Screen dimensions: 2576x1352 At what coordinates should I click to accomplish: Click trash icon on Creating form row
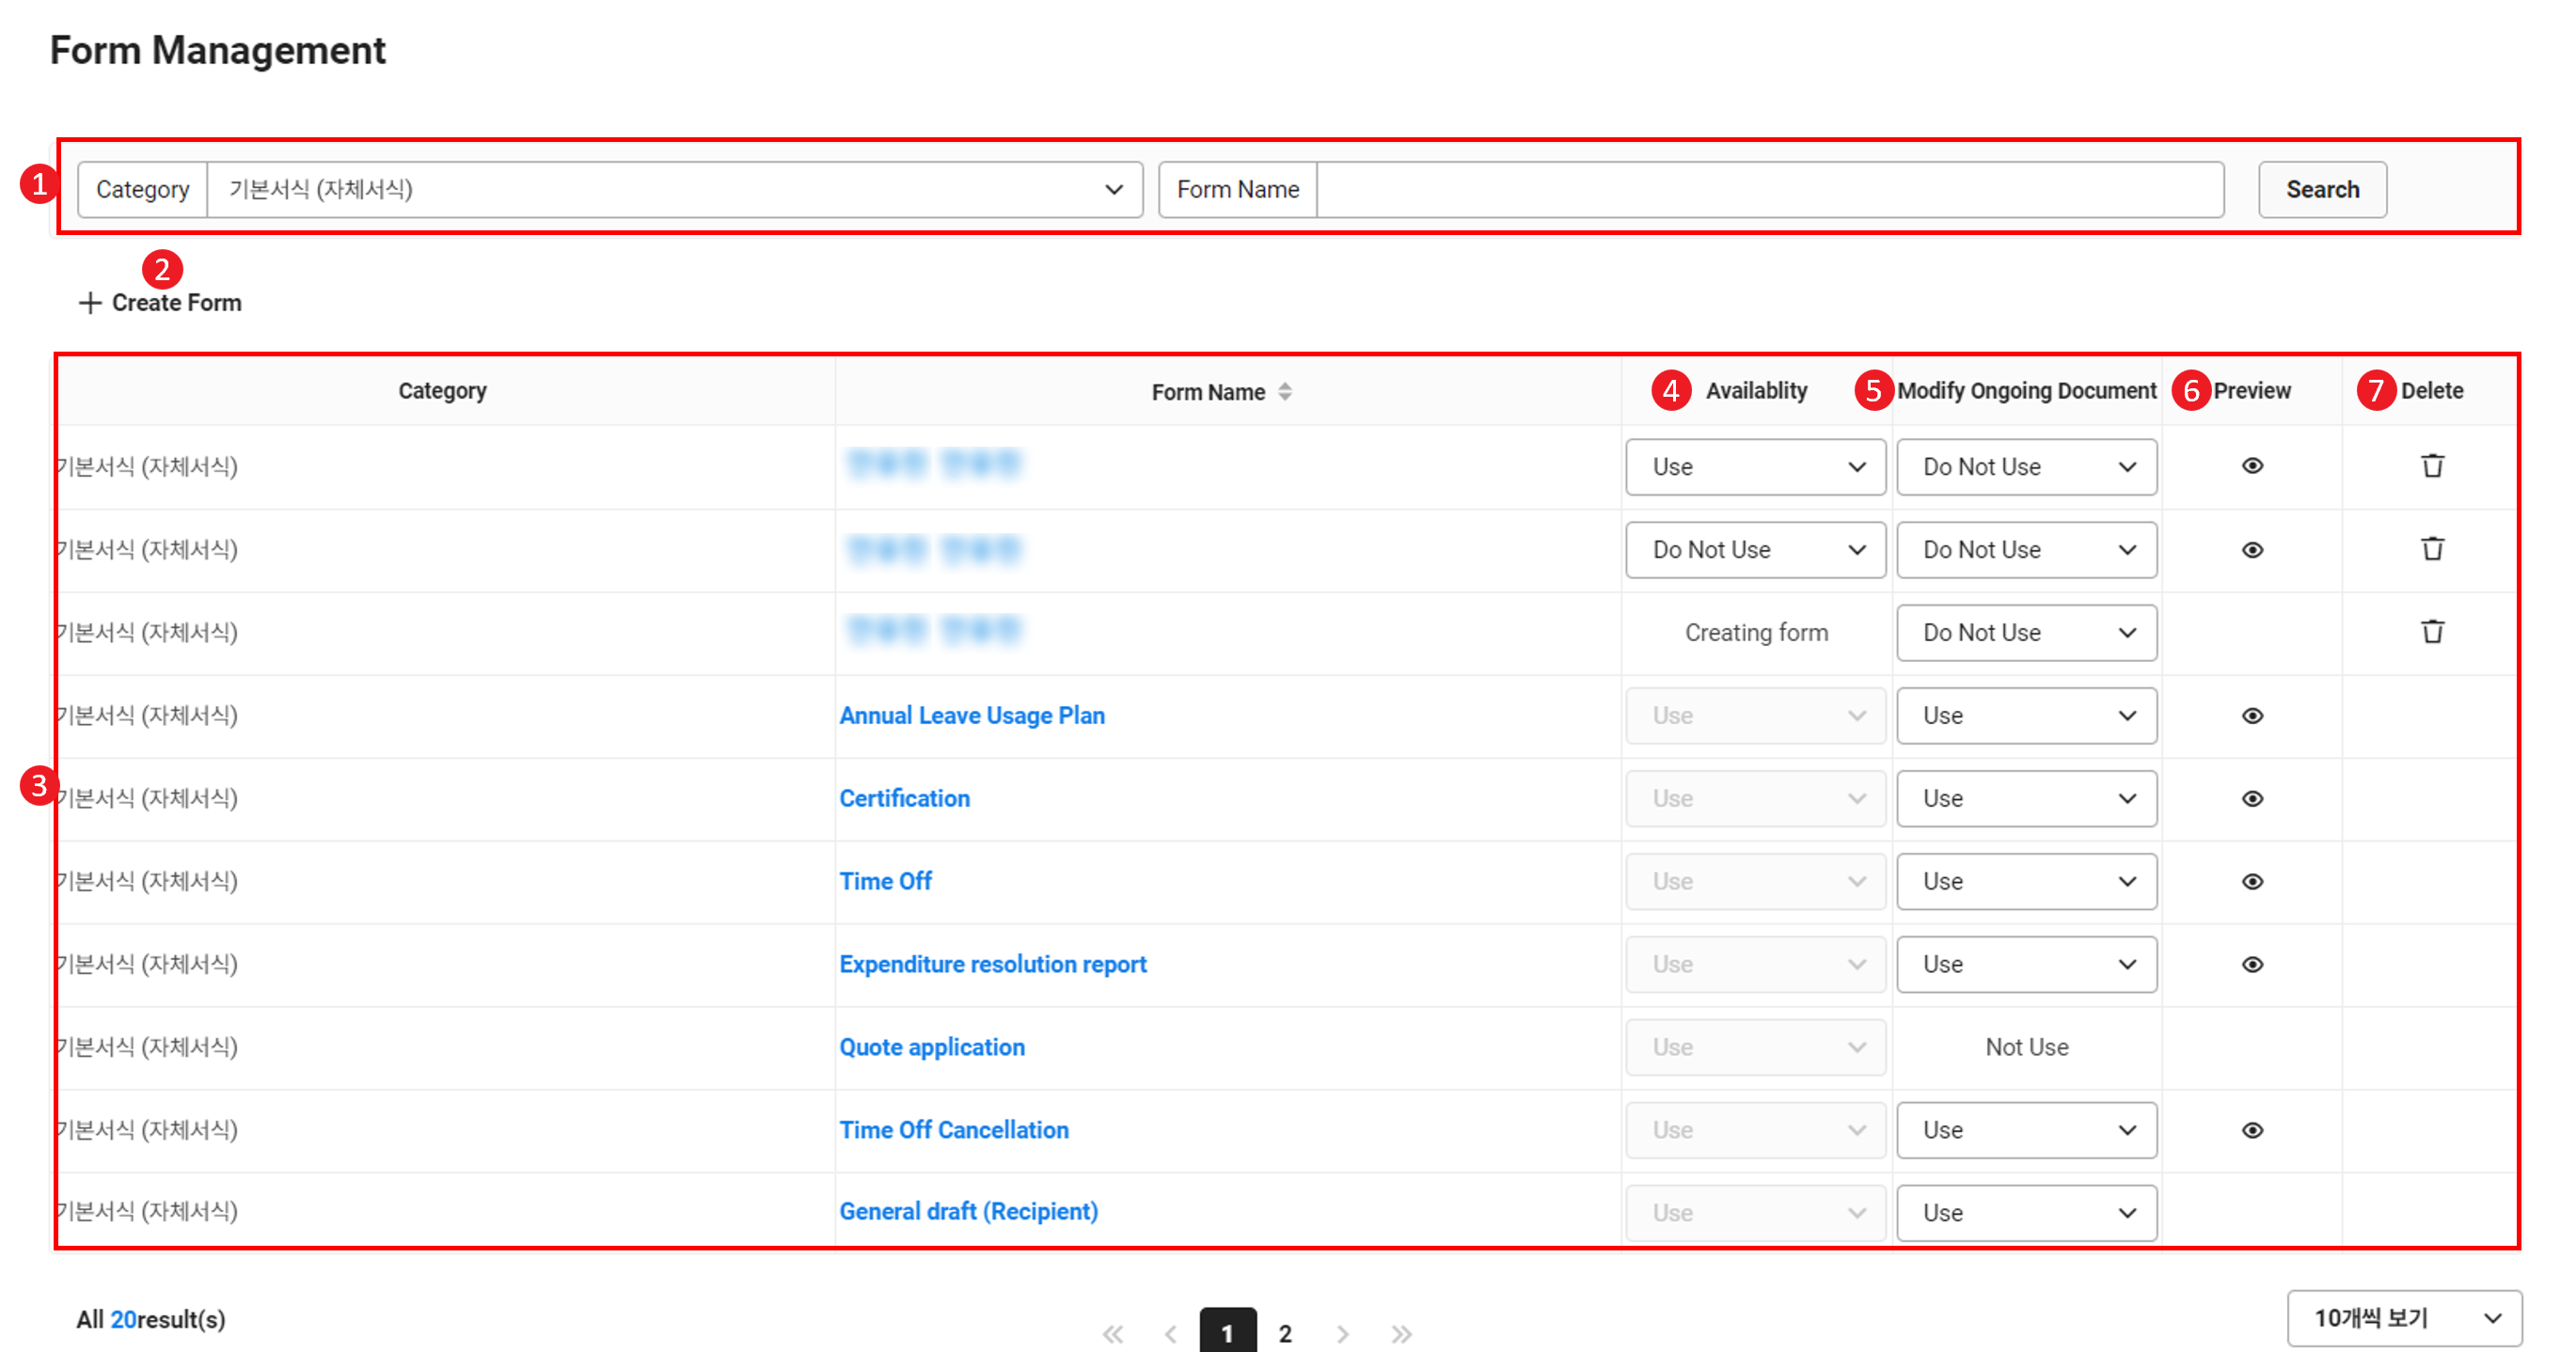pyautogui.click(x=2432, y=632)
